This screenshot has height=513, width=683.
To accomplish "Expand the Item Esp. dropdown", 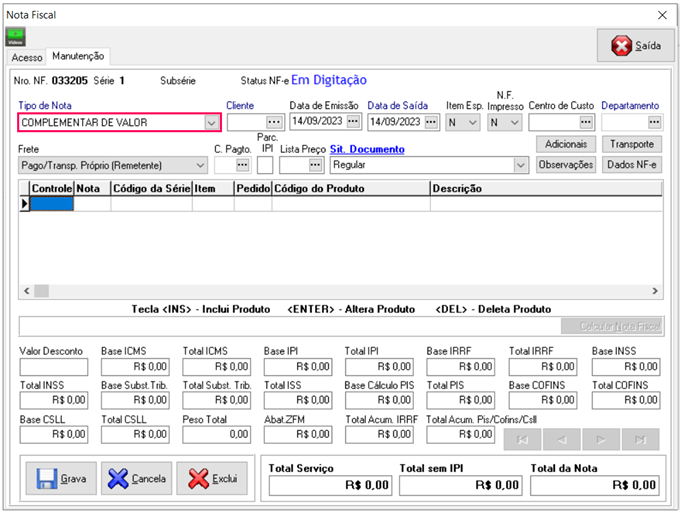I will point(472,122).
